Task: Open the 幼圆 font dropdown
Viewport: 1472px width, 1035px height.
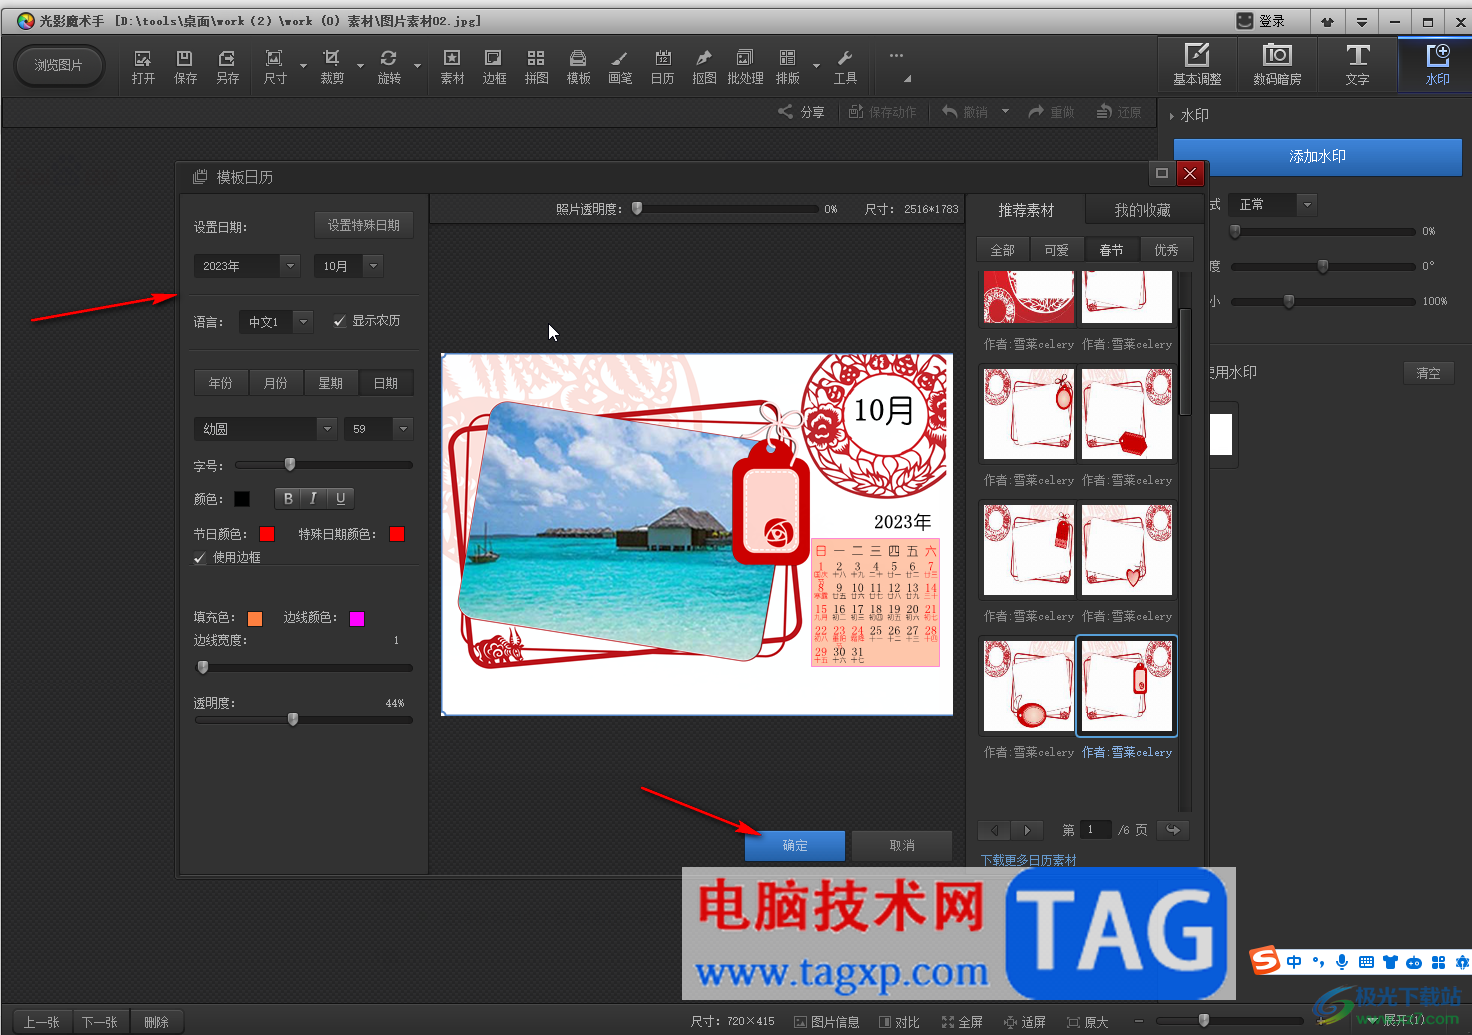Action: pyautogui.click(x=264, y=429)
